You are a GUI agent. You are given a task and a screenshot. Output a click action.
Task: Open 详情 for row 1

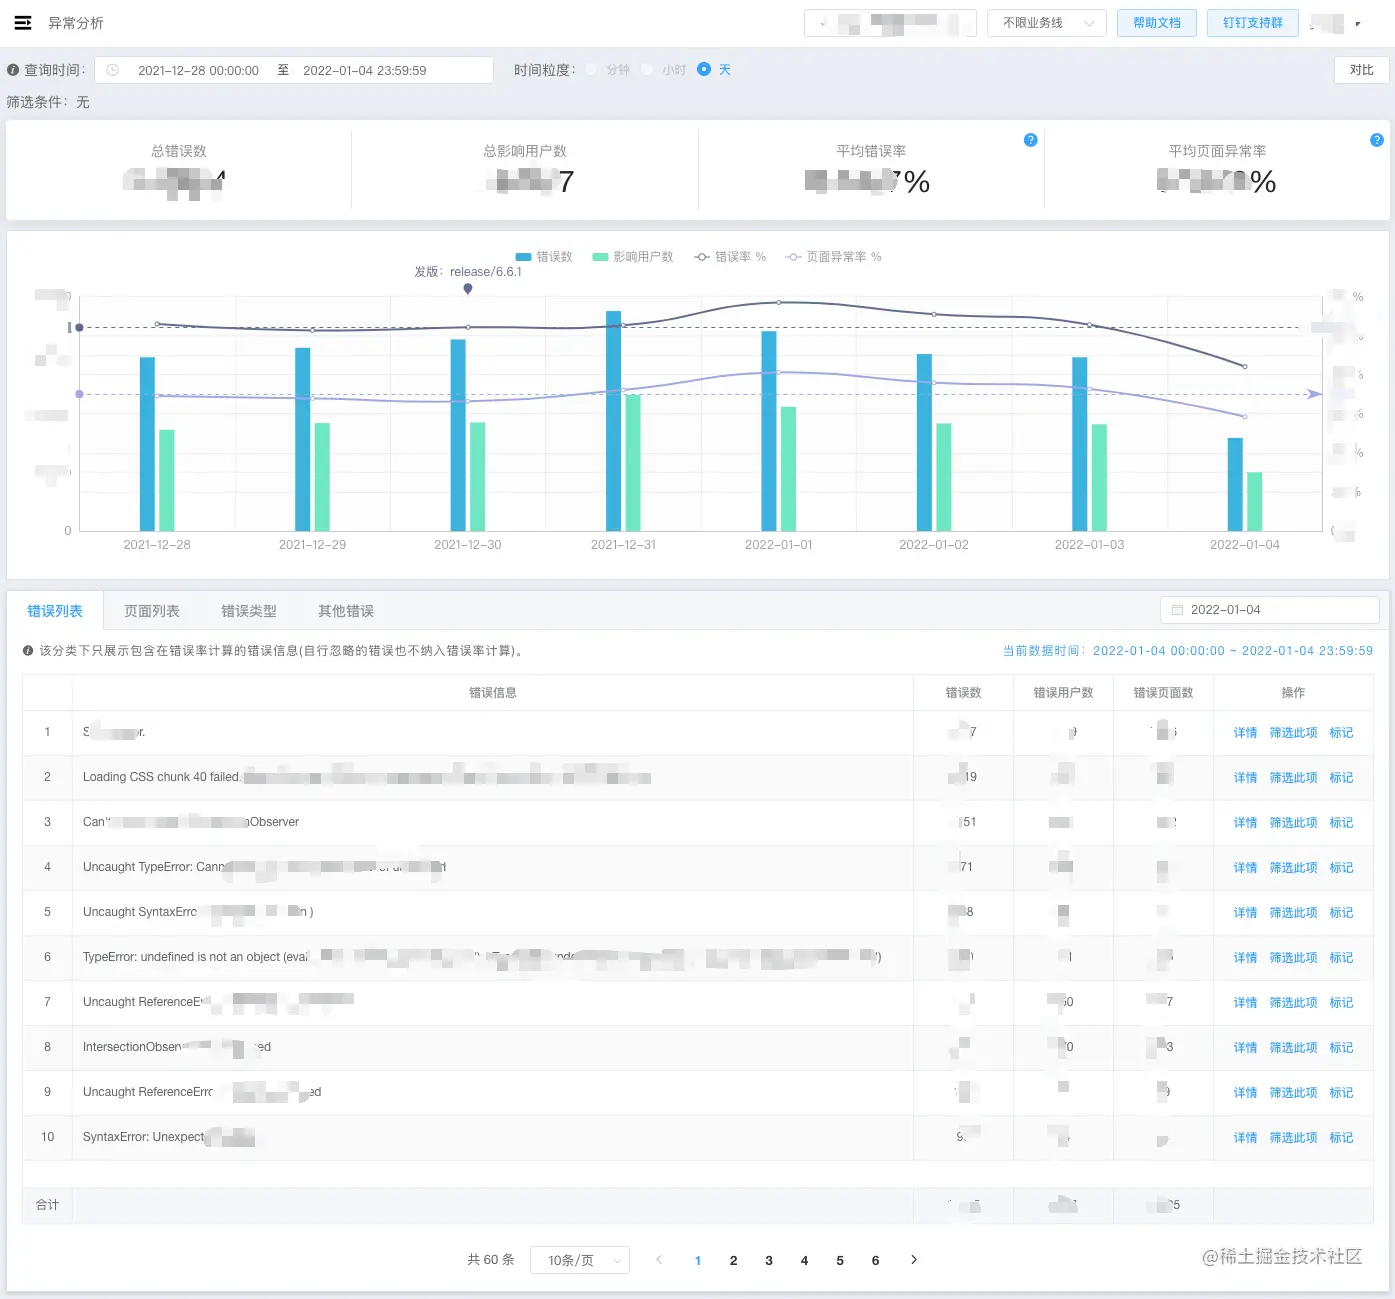[x=1245, y=733]
